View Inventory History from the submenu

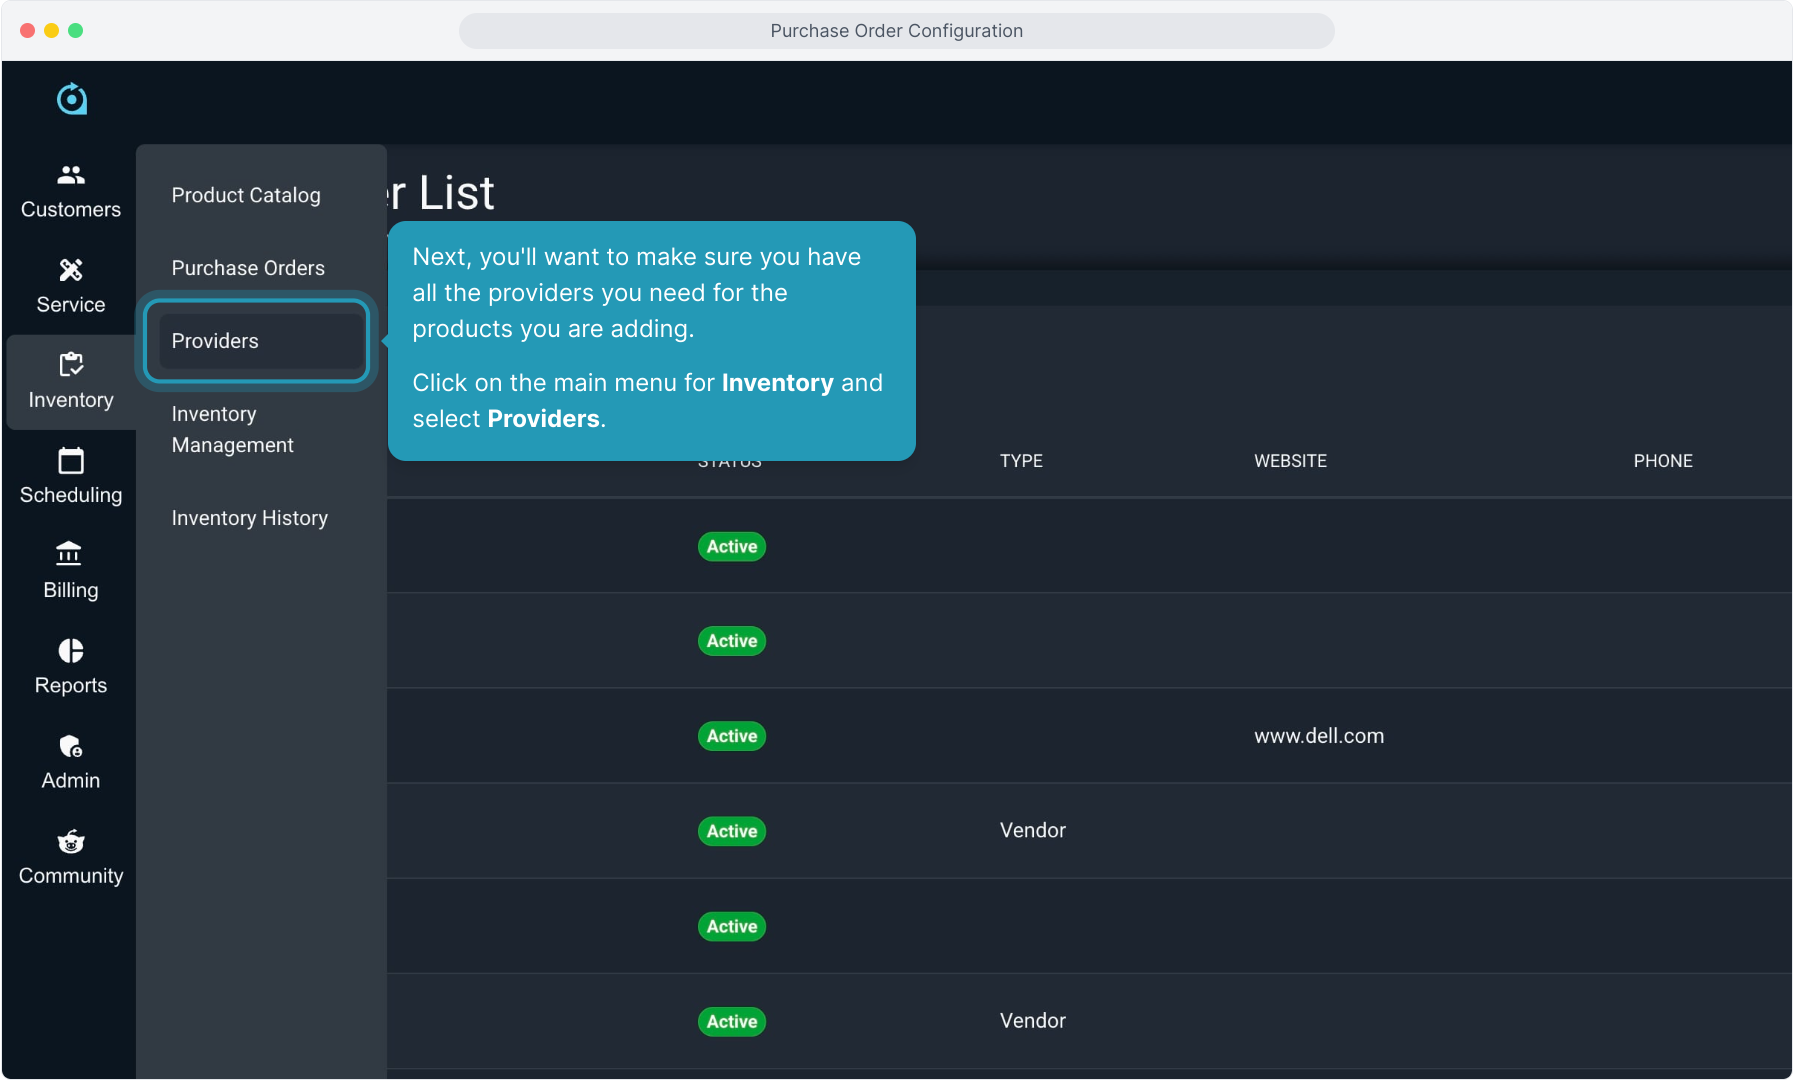pos(249,518)
